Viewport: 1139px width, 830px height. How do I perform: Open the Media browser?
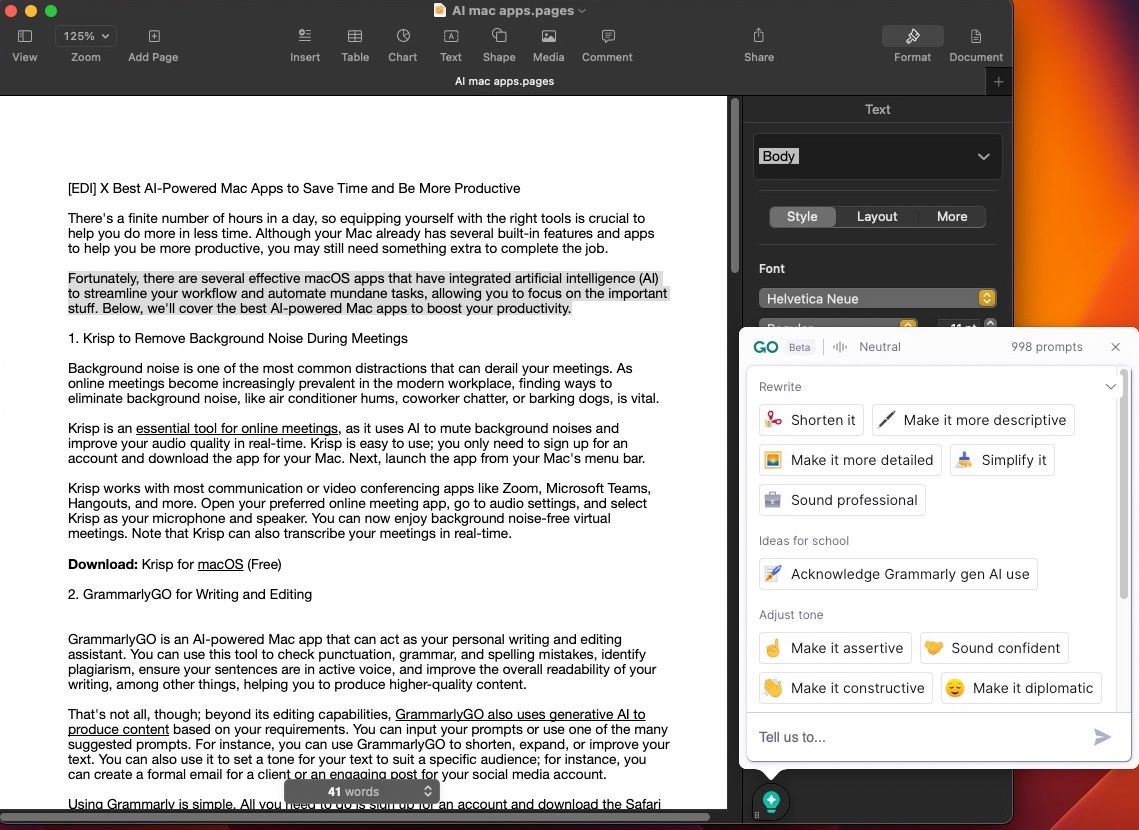pos(548,44)
